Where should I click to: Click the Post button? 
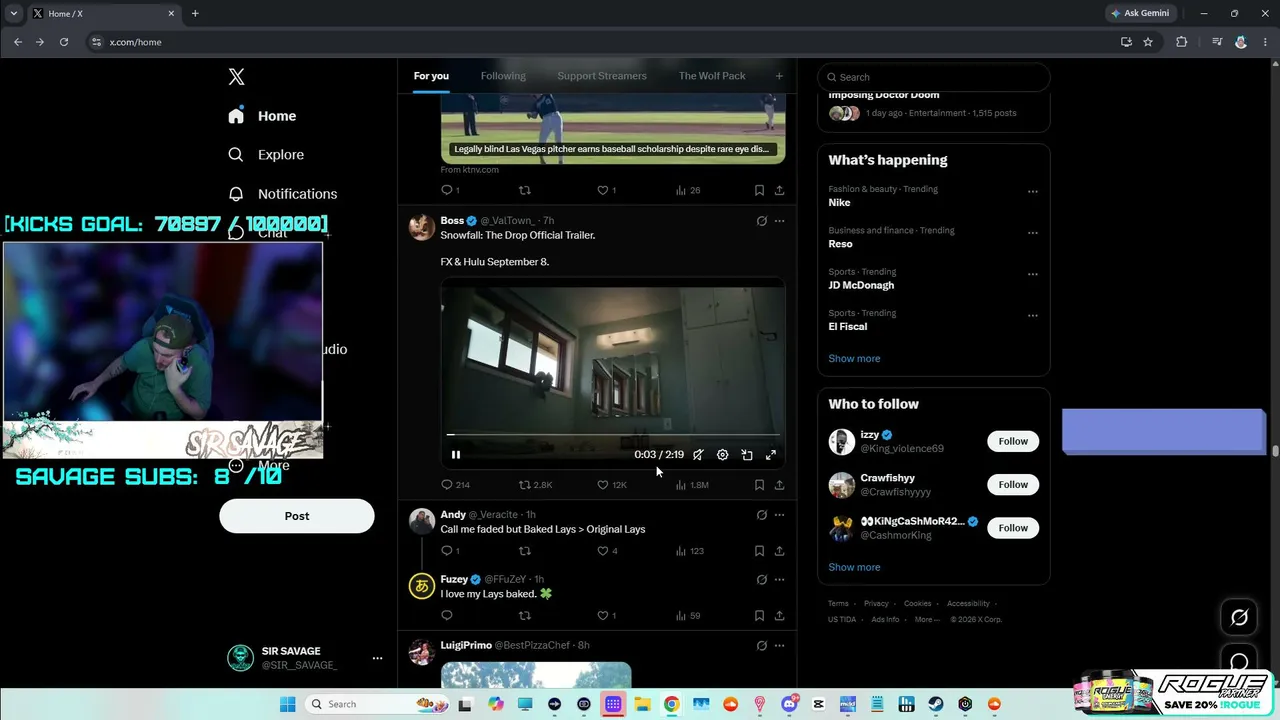tap(297, 516)
